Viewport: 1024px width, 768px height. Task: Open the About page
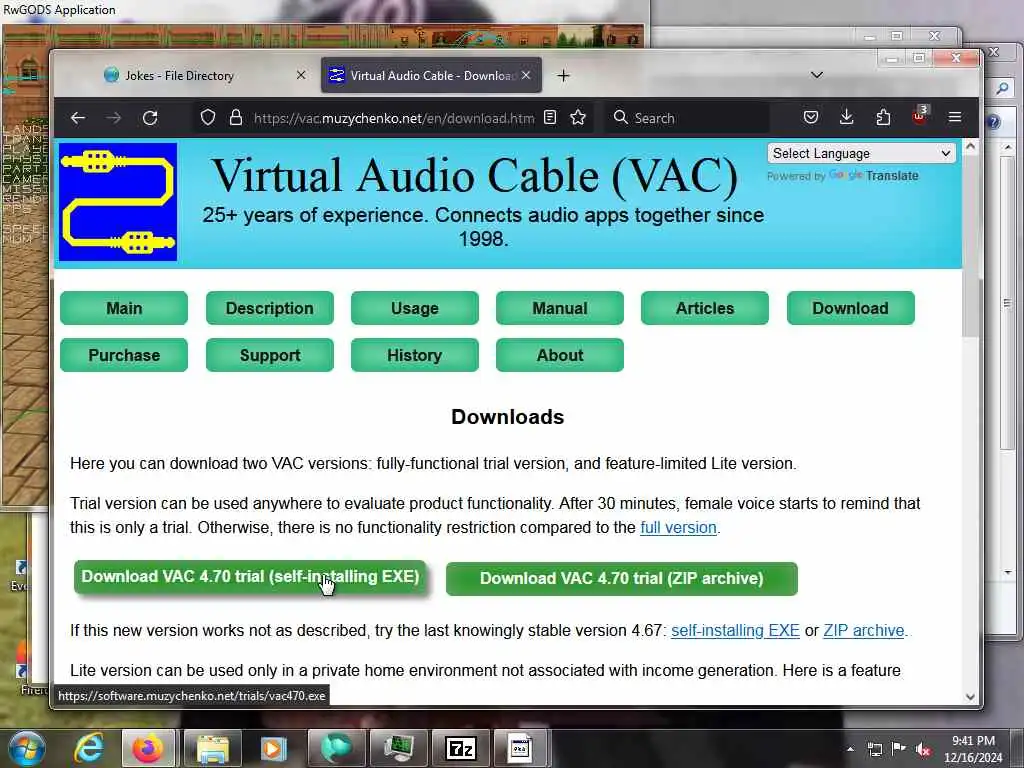click(x=560, y=355)
